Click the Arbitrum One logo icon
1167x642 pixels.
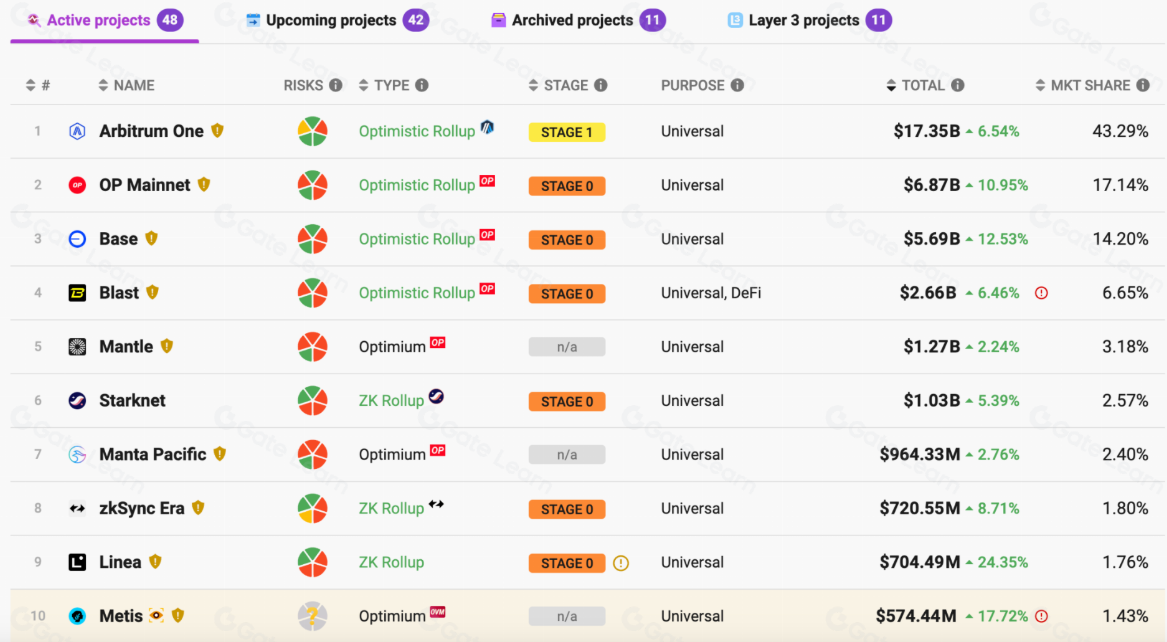click(77, 131)
